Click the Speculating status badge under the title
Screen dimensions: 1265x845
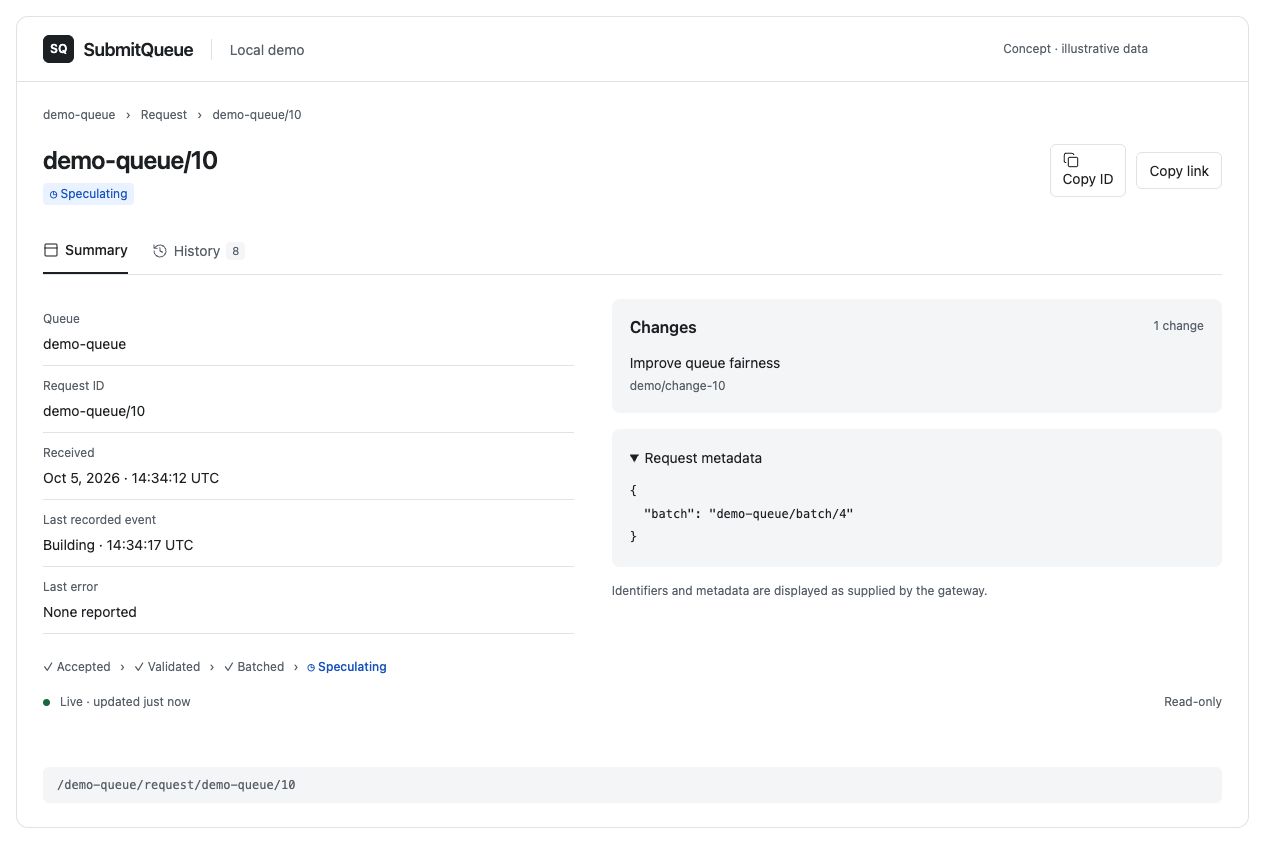tap(89, 194)
